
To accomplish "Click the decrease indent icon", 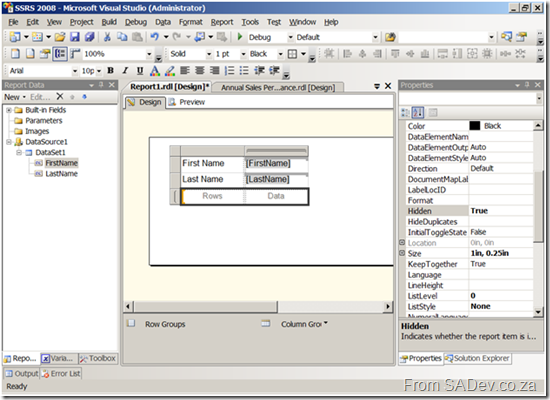I will click(259, 71).
